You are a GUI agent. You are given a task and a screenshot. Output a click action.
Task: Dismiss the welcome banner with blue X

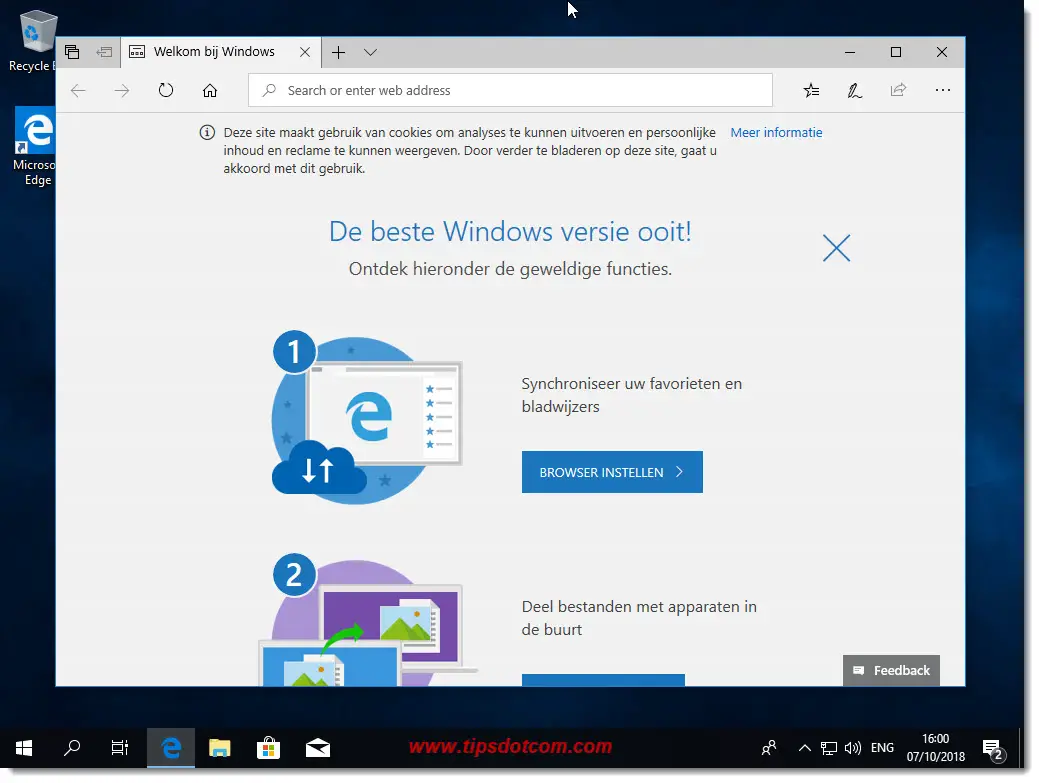click(x=836, y=248)
